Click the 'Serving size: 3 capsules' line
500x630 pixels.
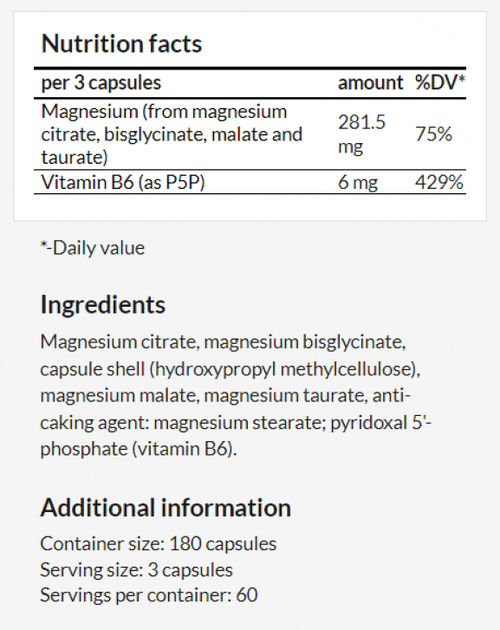136,570
